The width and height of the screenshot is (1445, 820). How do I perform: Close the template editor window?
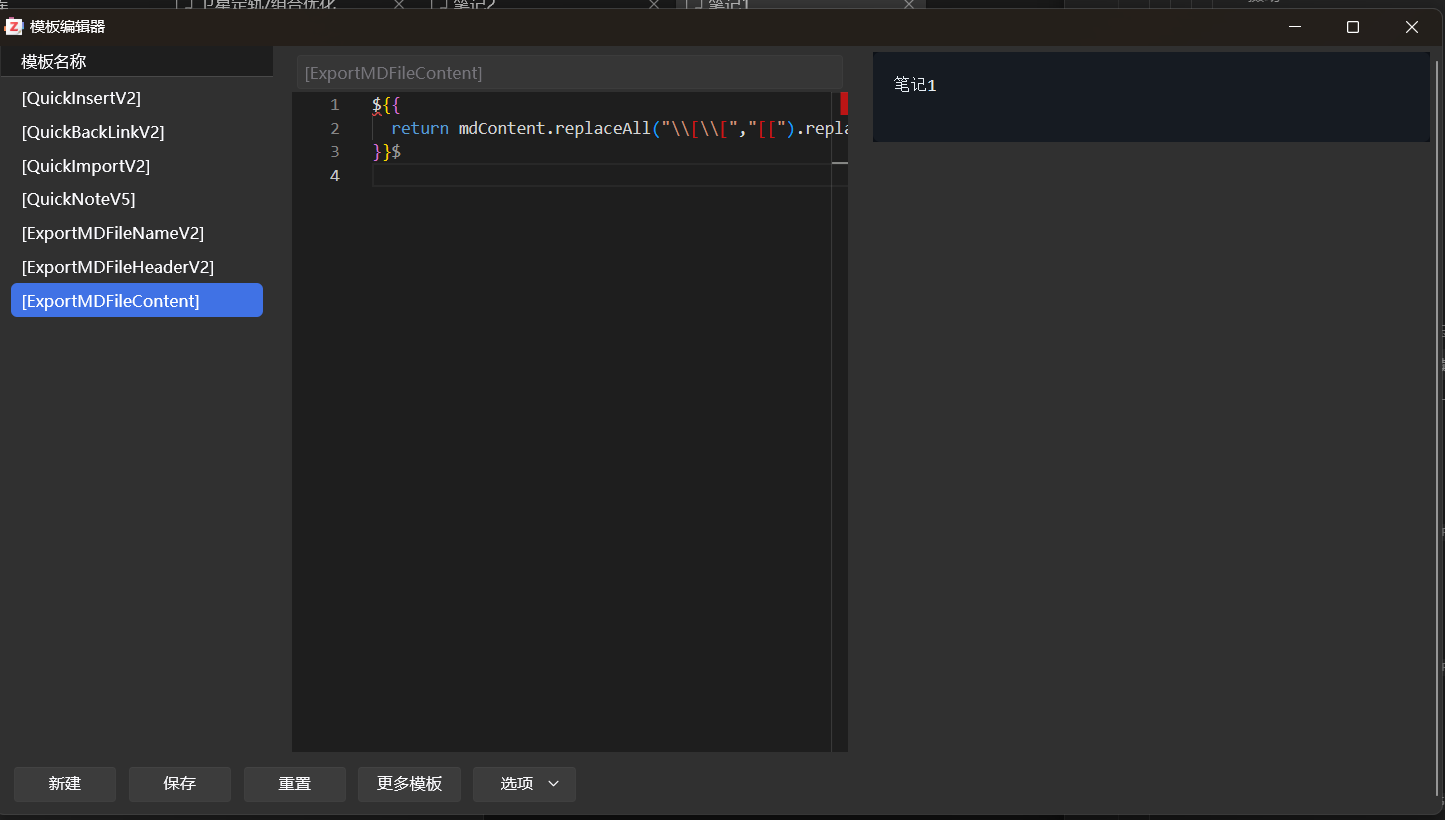point(1411,27)
